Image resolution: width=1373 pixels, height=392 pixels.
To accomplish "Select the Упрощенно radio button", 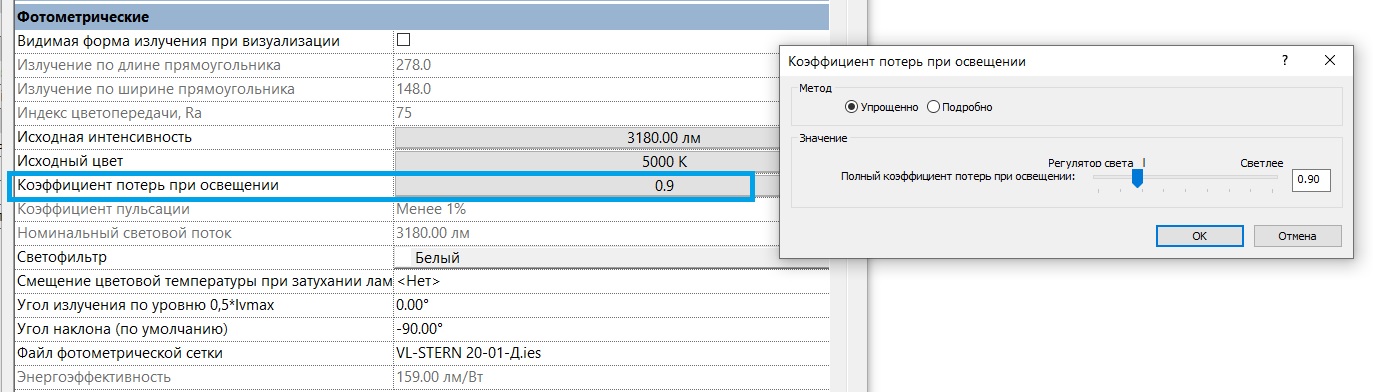I will [x=852, y=107].
